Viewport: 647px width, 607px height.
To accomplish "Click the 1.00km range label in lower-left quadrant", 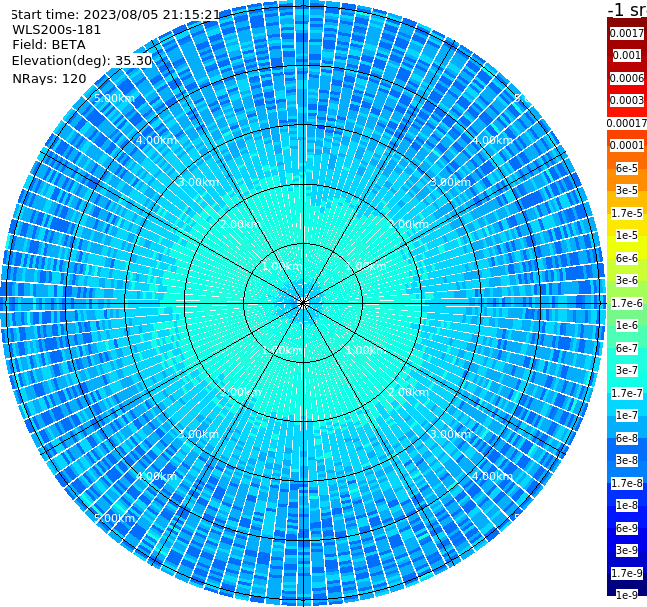I will point(283,350).
